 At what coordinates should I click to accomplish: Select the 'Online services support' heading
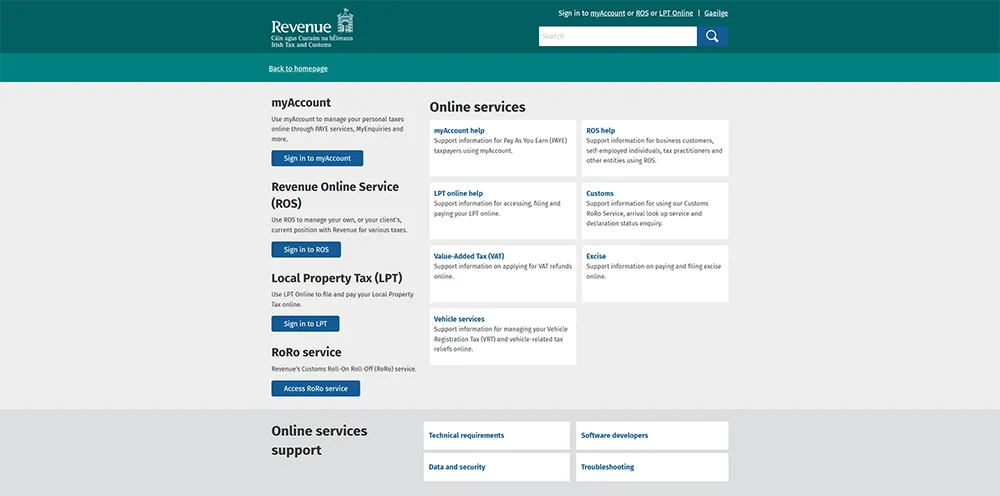coord(319,441)
